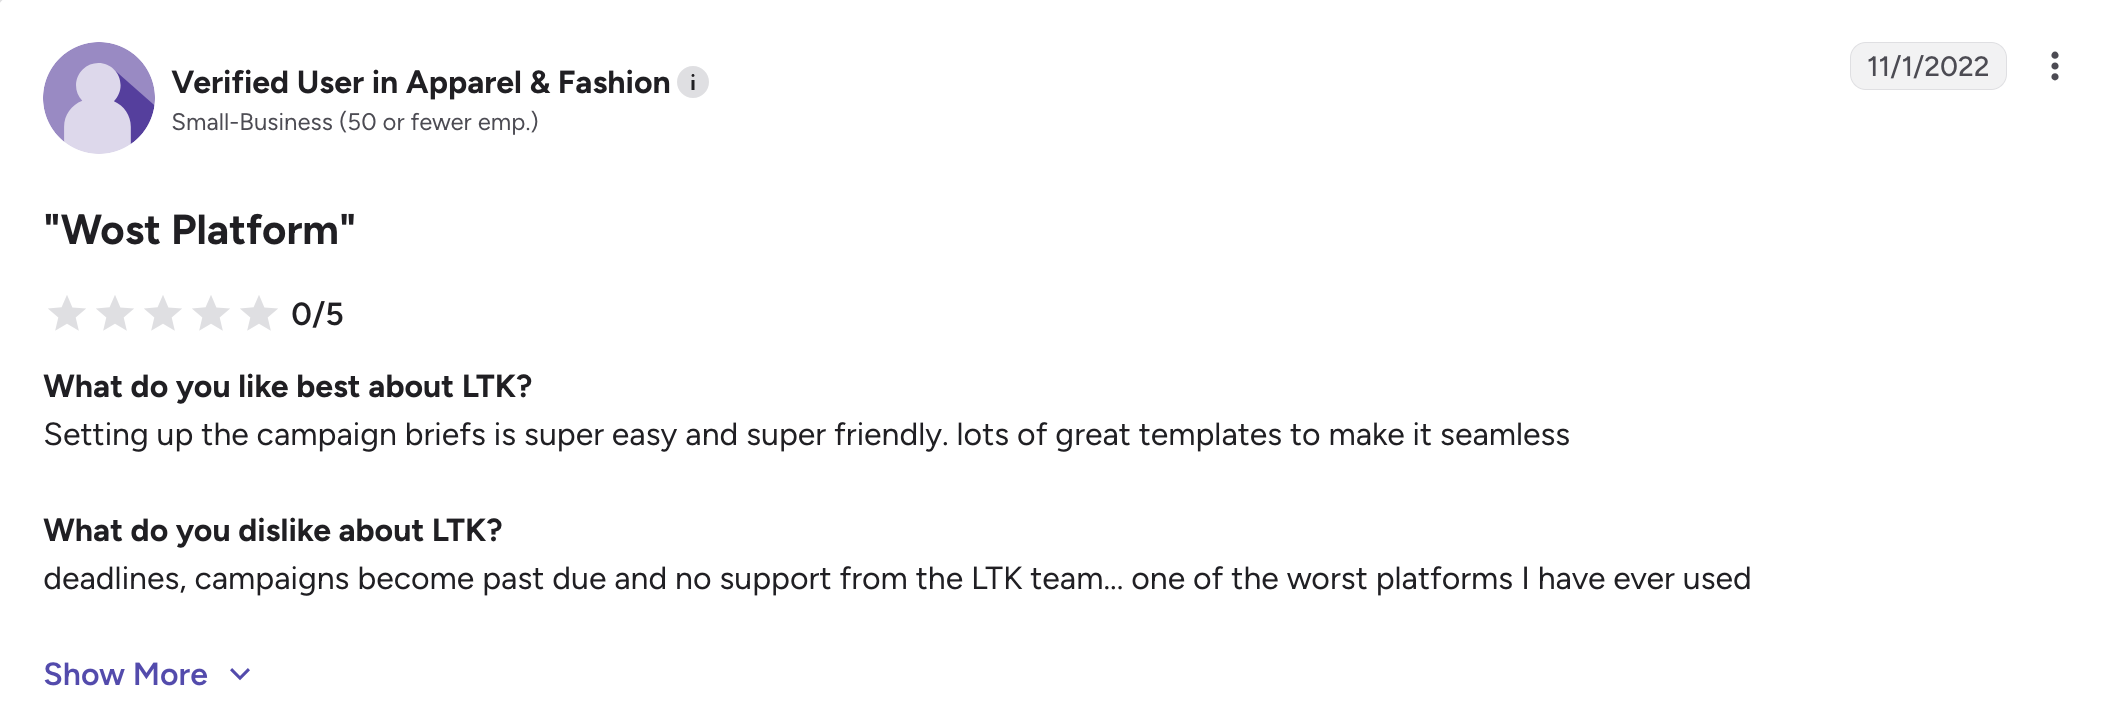Screen dimensions: 2102x726
Task: Click the What do you like best heading
Action: tap(288, 386)
